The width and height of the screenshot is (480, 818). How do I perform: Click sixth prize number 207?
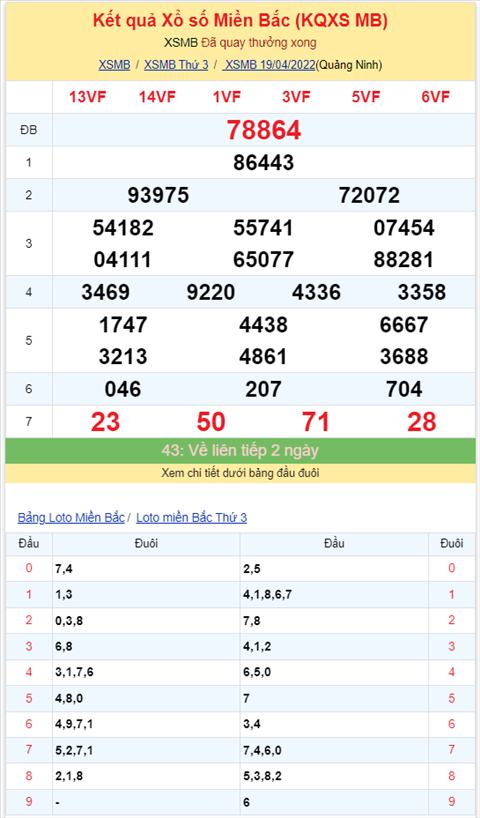263,389
